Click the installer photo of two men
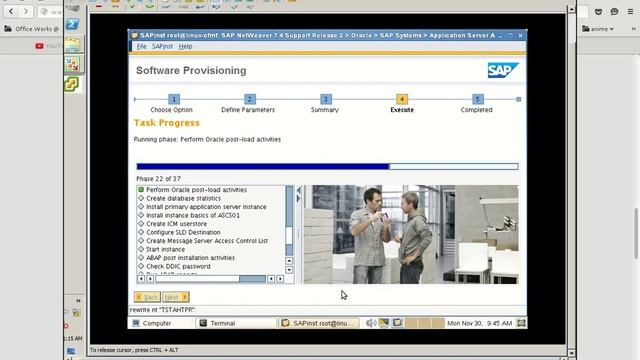The height and width of the screenshot is (360, 640). pyautogui.click(x=411, y=234)
